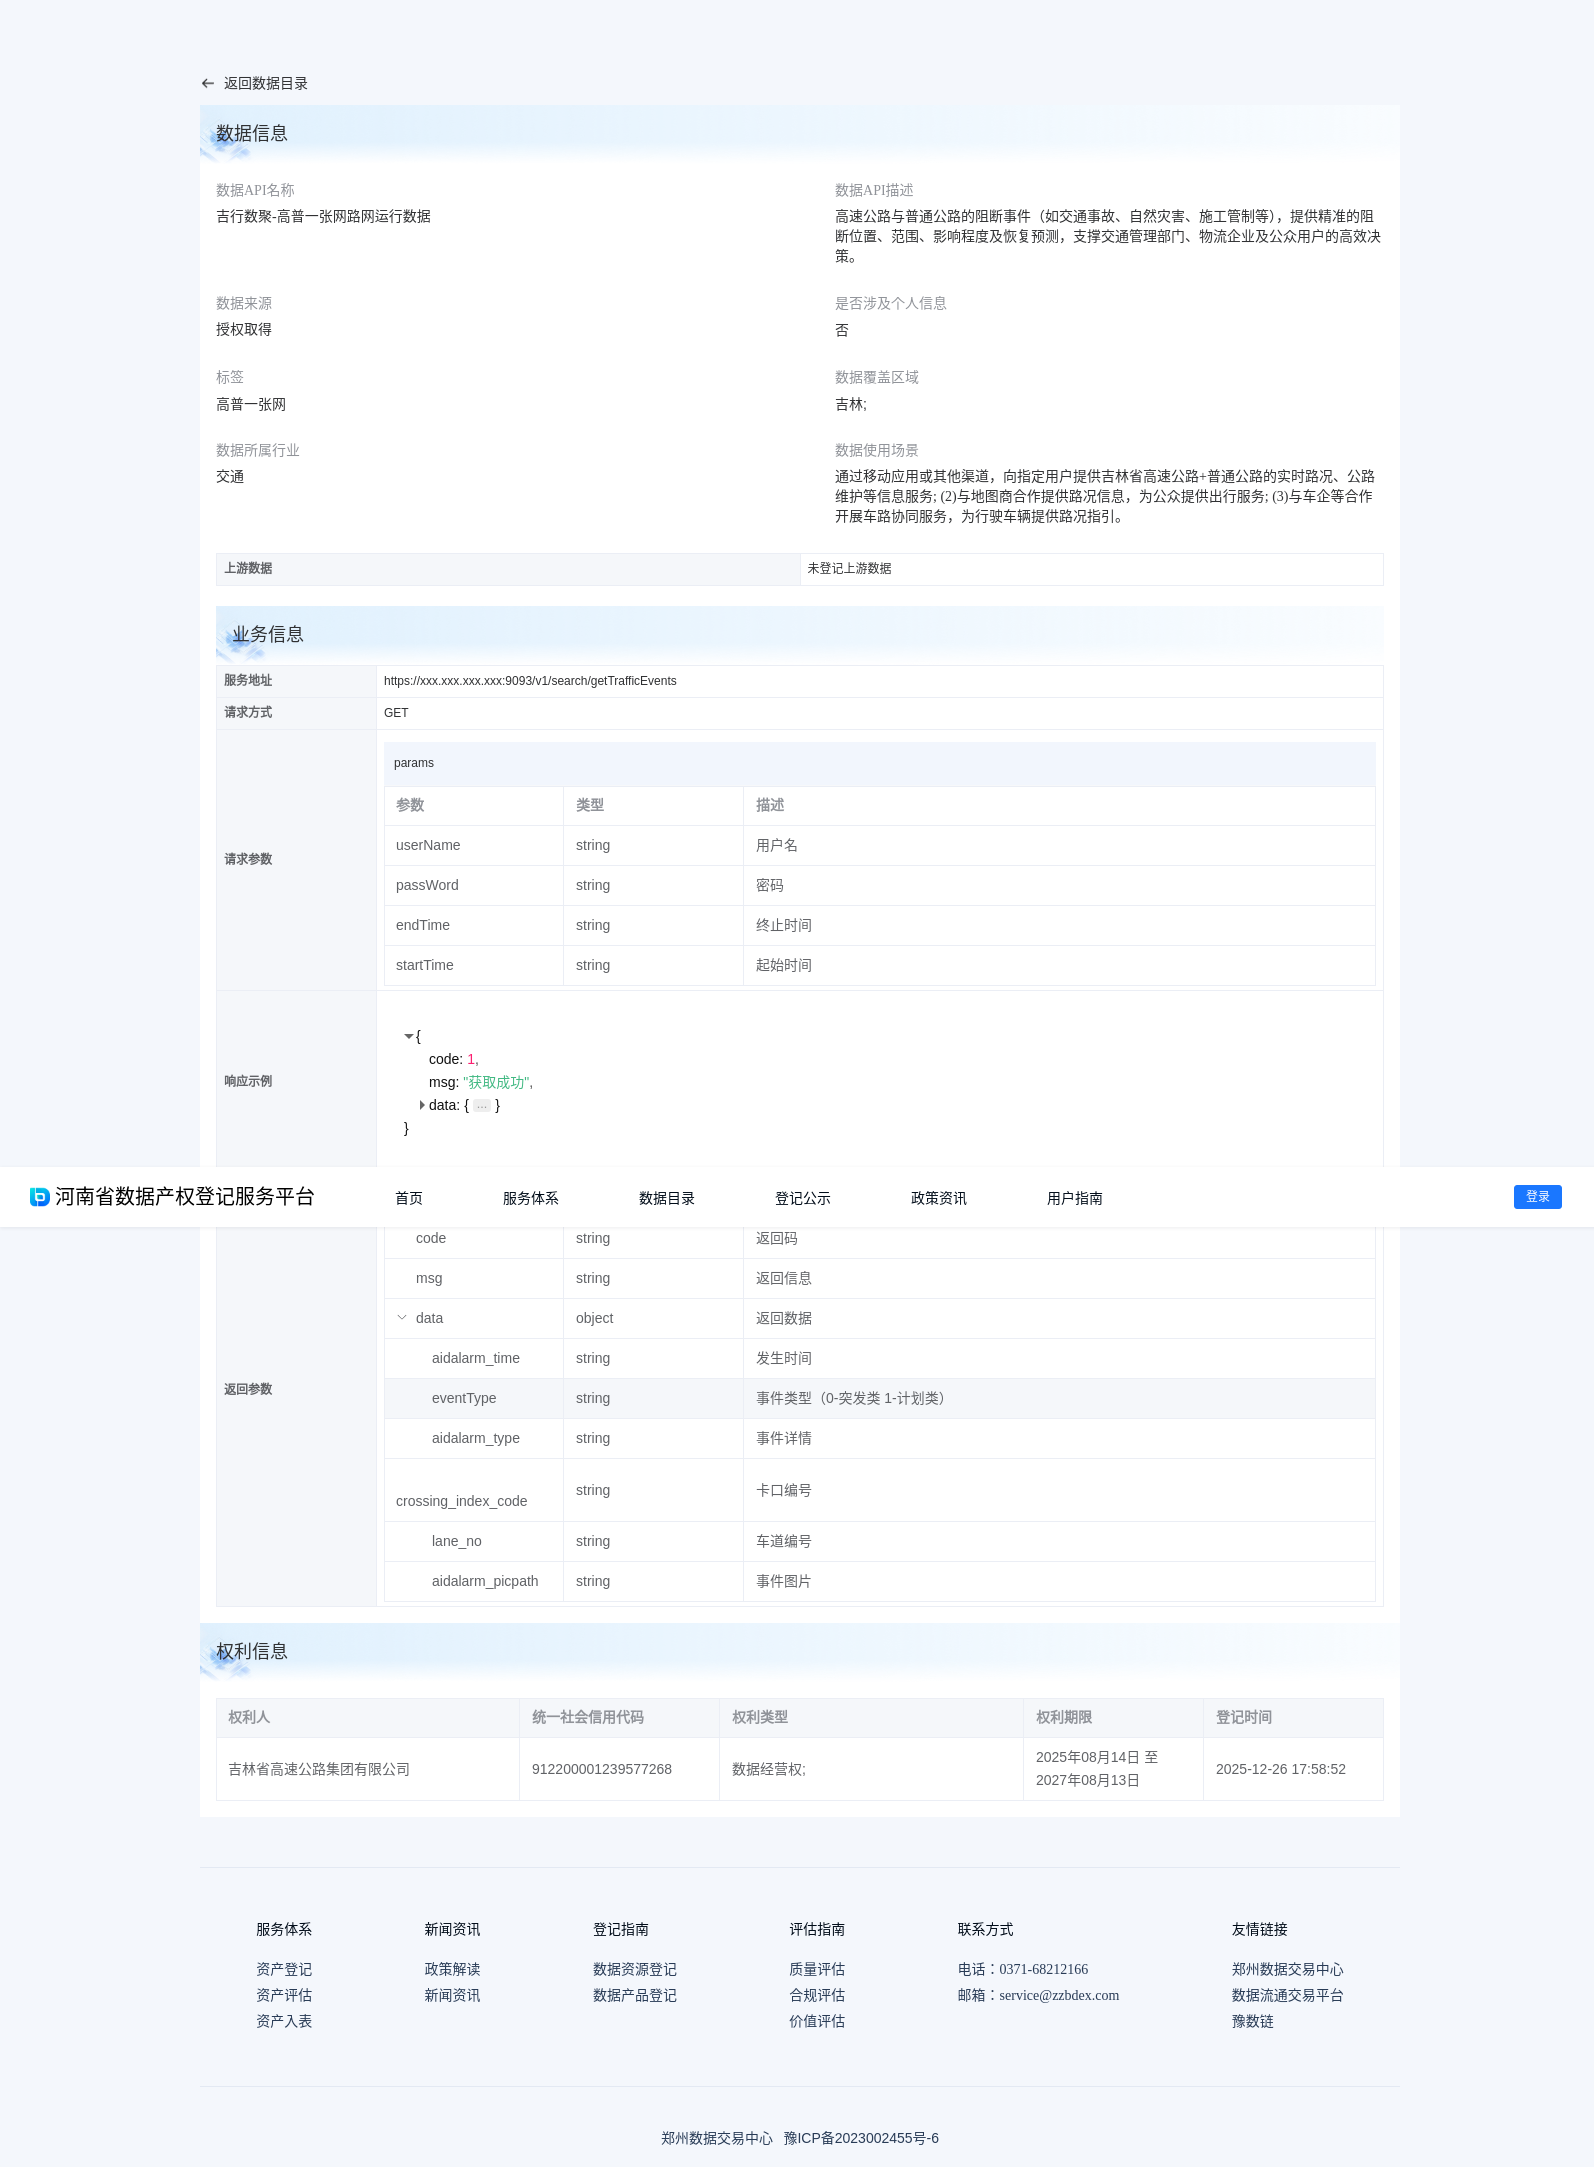Select the eventType return parameter row
The image size is (1594, 2167).
[x=880, y=1398]
